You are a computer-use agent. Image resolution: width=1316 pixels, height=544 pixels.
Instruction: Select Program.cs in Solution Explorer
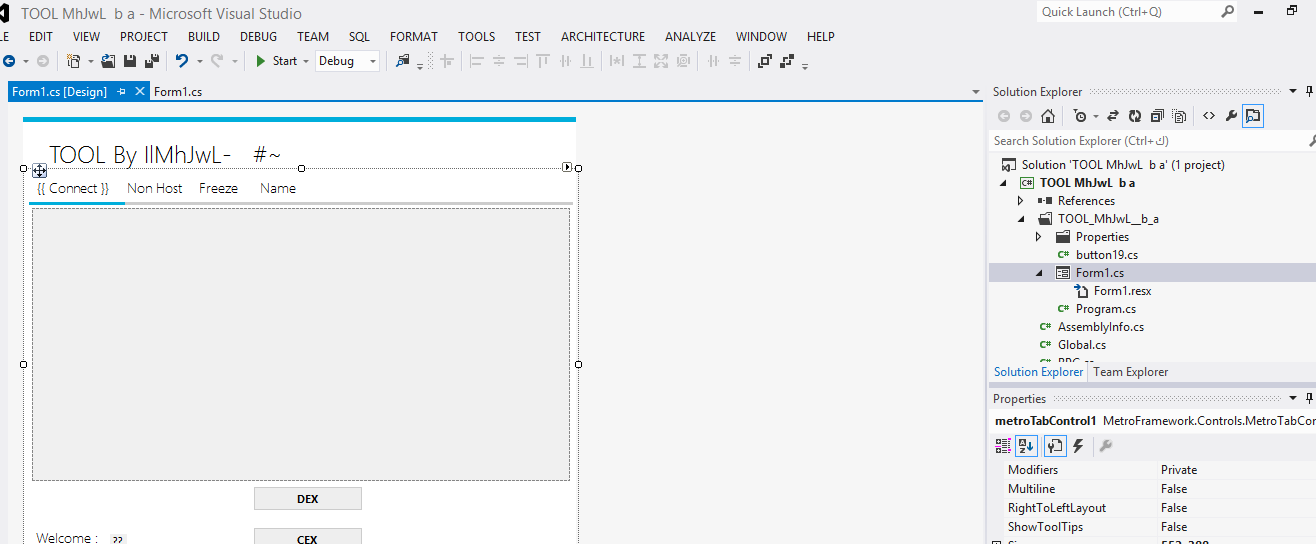coord(1105,309)
